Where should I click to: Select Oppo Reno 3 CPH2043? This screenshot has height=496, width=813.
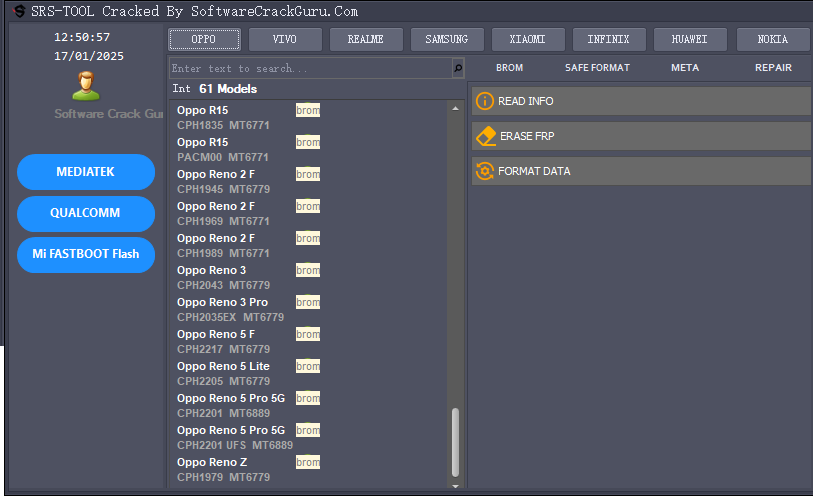(310, 278)
